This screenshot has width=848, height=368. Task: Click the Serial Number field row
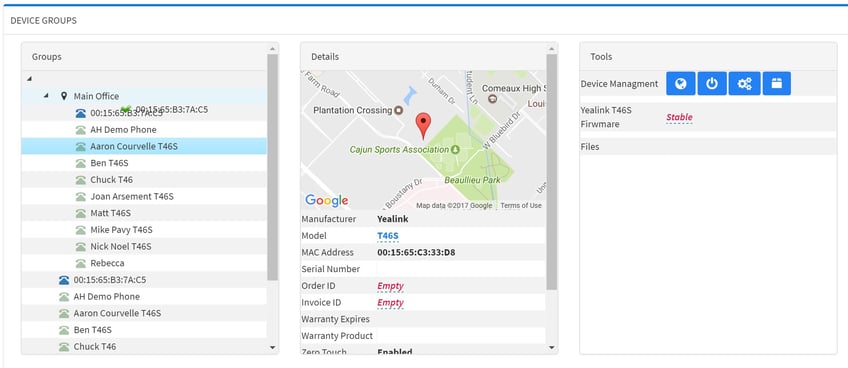point(423,269)
